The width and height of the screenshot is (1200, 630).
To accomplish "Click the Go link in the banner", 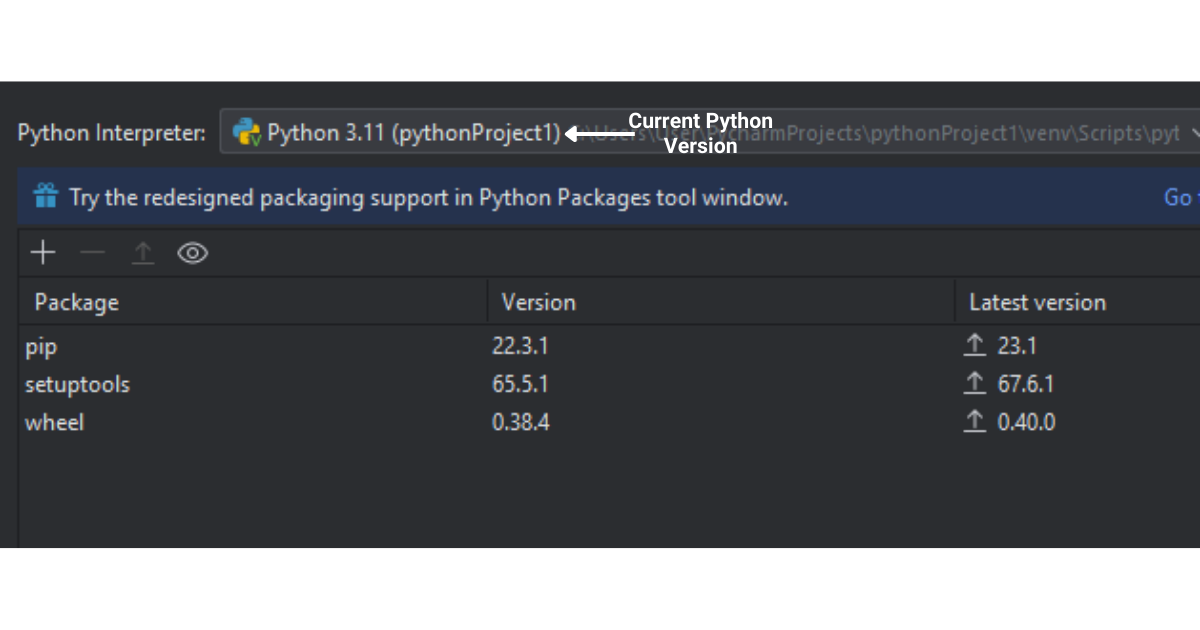I will point(1179,197).
